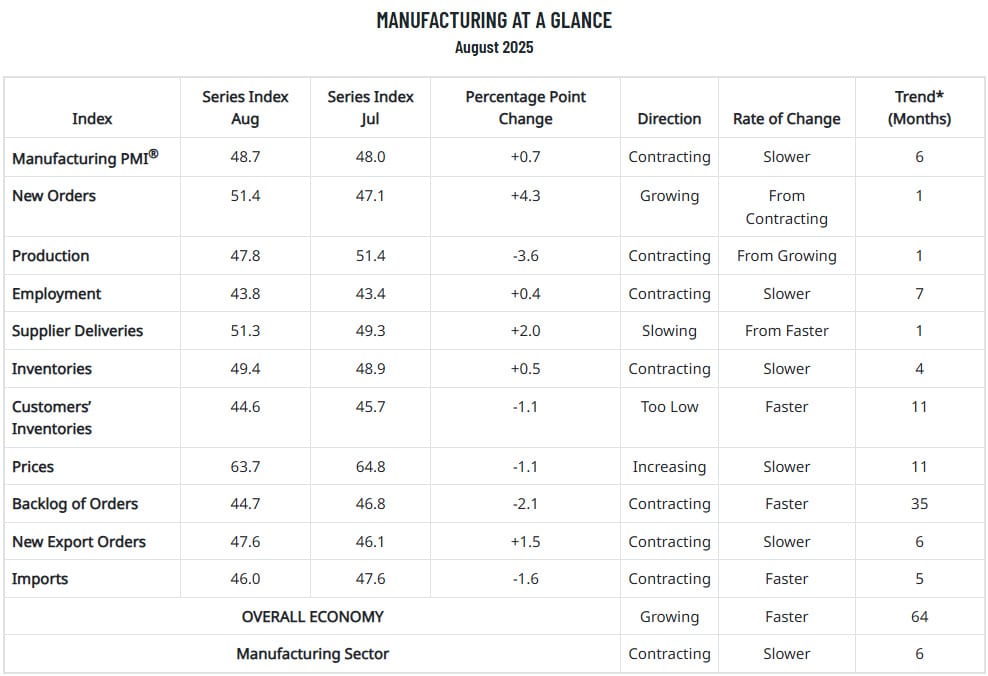Click the Prices August index value 63.7
The height and width of the screenshot is (676, 988).
(245, 467)
